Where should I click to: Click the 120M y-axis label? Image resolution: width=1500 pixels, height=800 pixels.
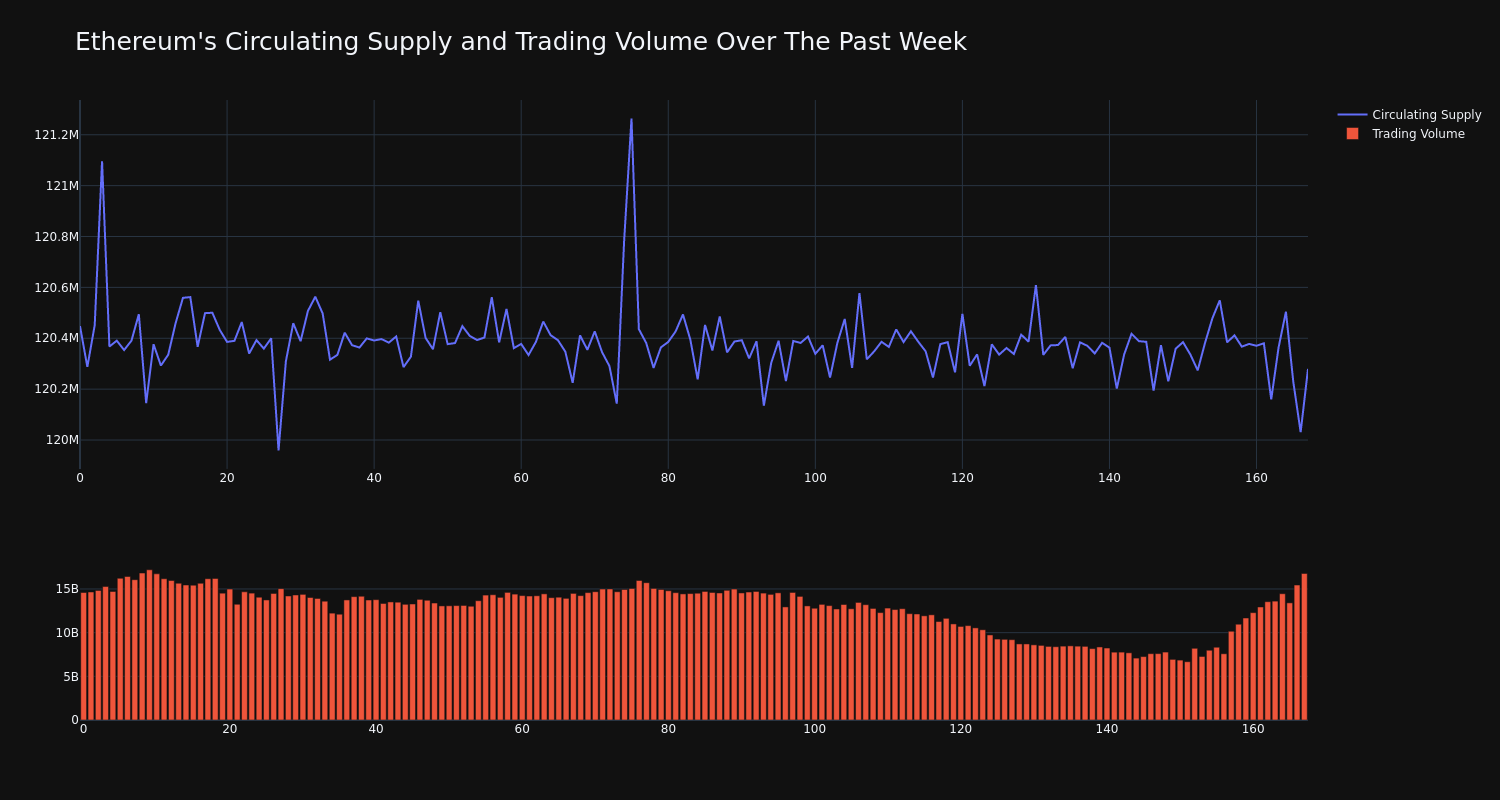(x=62, y=440)
